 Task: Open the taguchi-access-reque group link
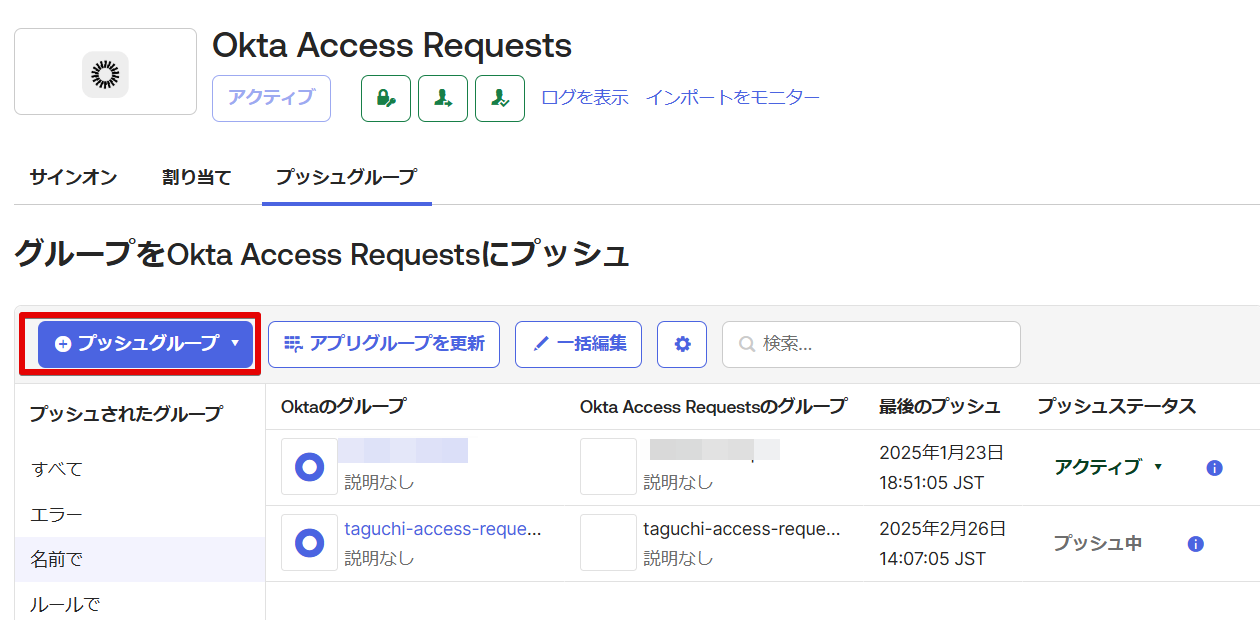pyautogui.click(x=441, y=529)
